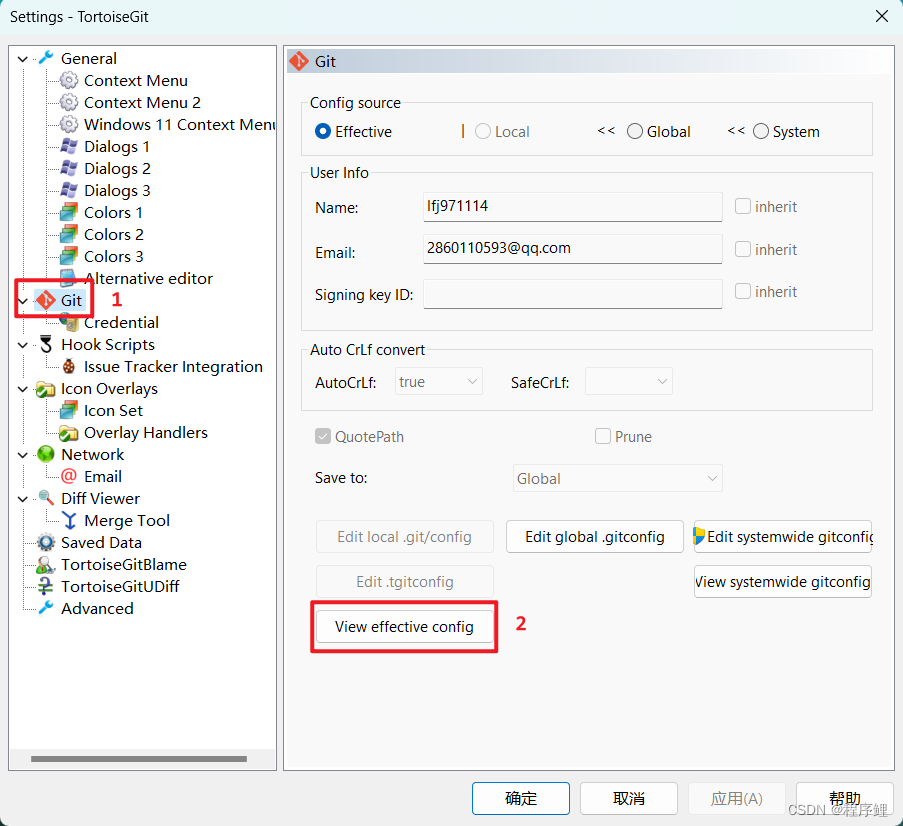
Task: Click the Dialogs 3 window icon
Action: tap(69, 190)
